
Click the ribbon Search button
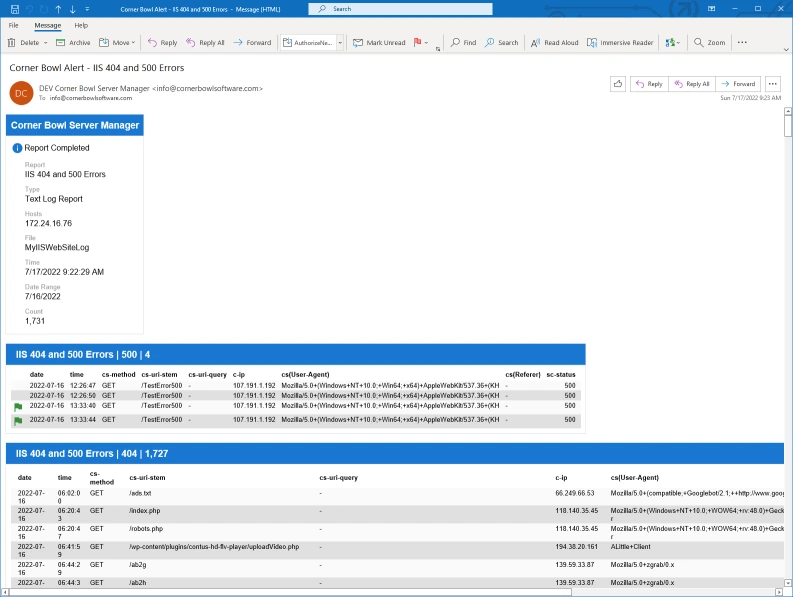502,42
